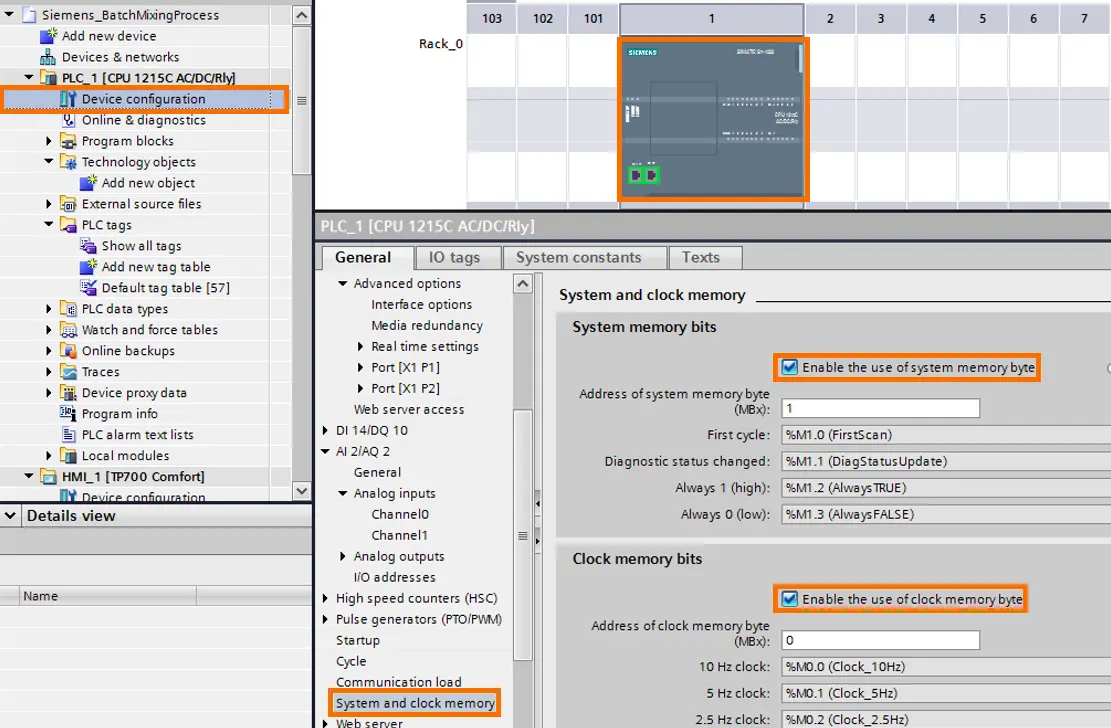
Task: Collapse the Details view panel
Action: click(x=10, y=515)
